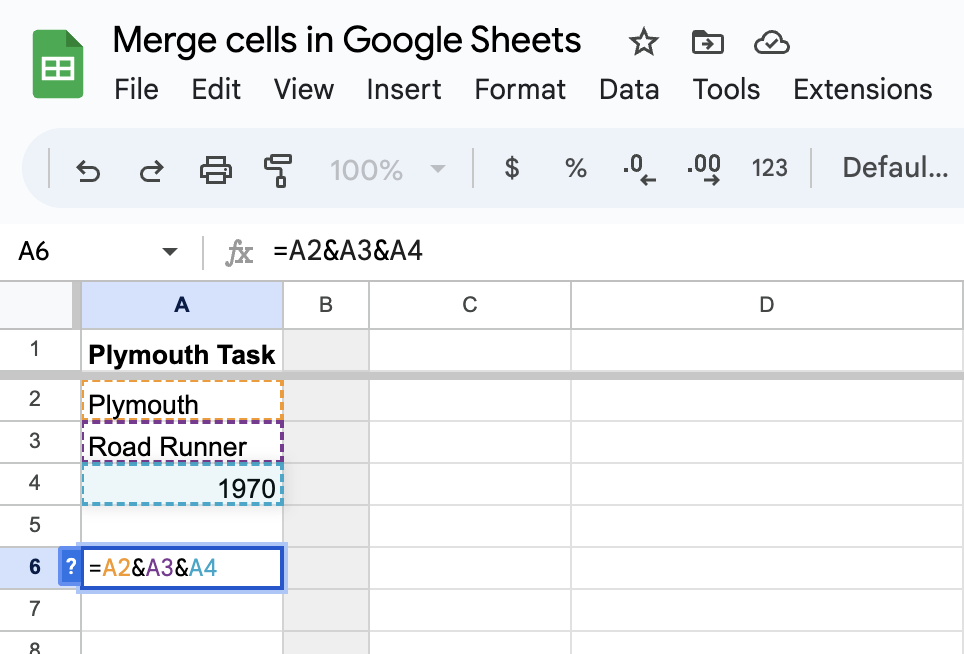Select row 1 header
Screen dimensions: 964x654
click(x=35, y=350)
